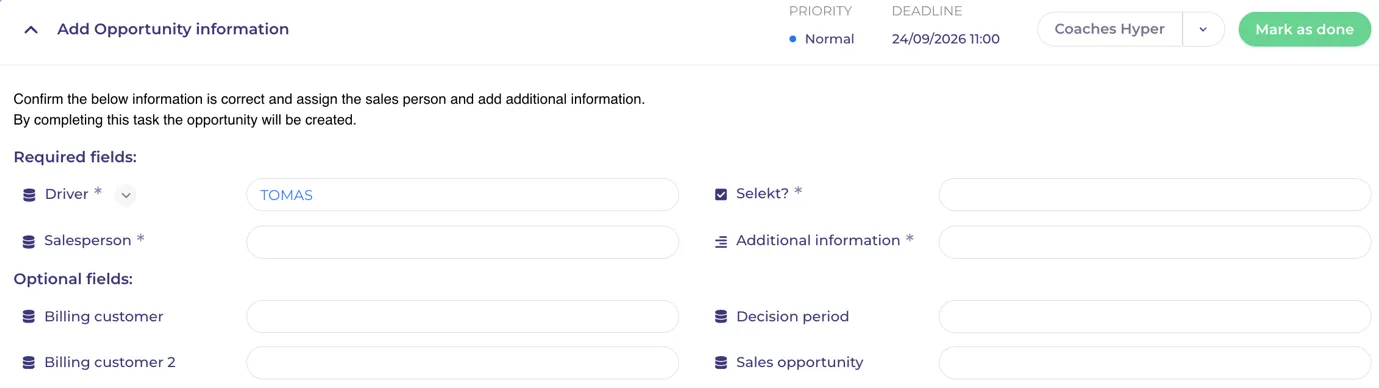Click the Optional fields heading
Viewport: 1379px width, 388px height.
click(x=73, y=279)
